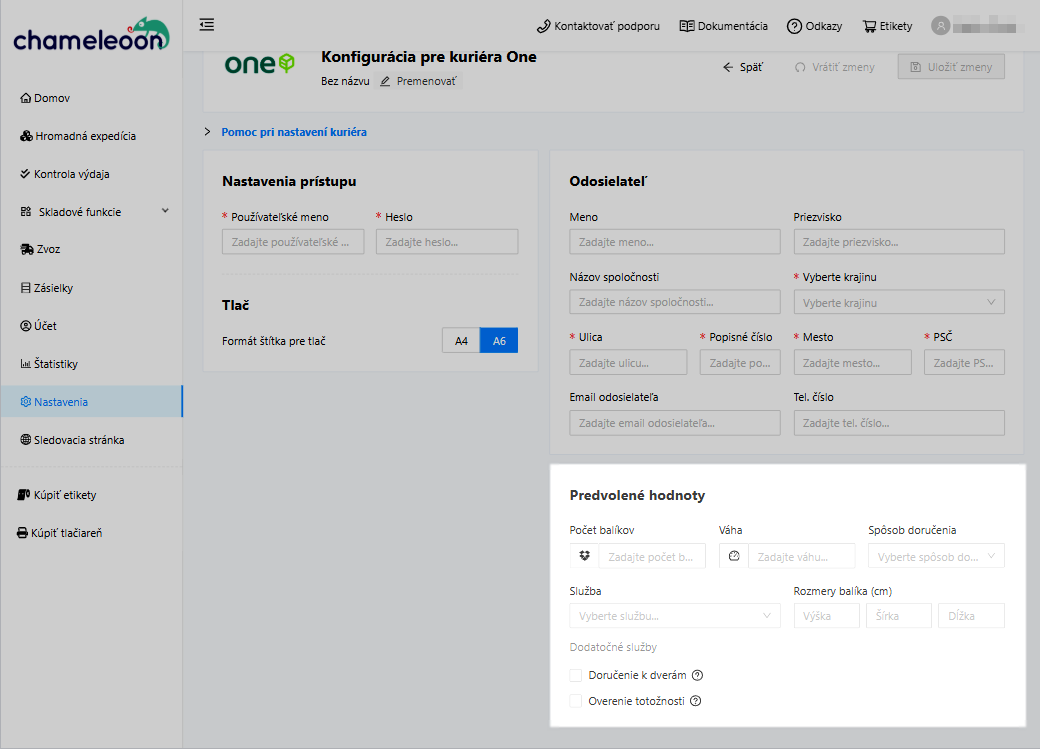Open the Vyberte krajinu dropdown

pyautogui.click(x=898, y=302)
